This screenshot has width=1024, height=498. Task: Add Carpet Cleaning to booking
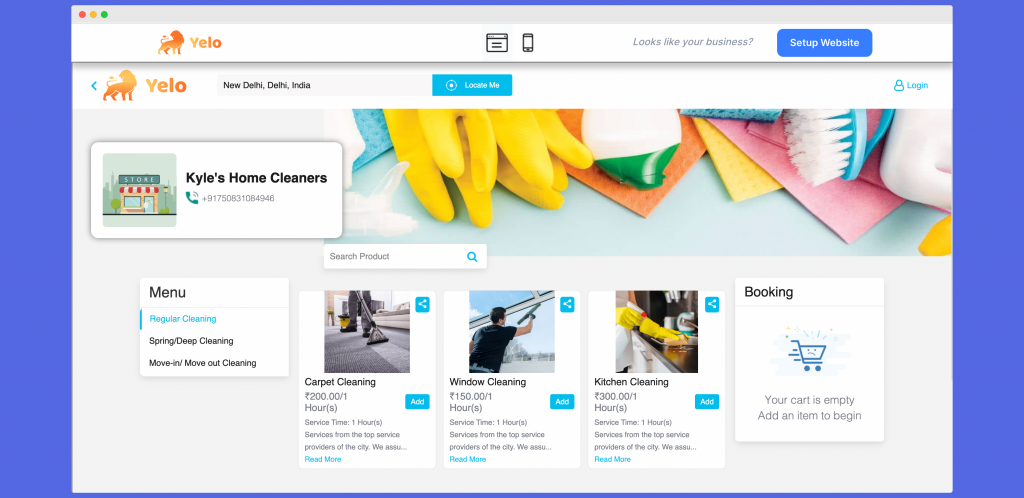[417, 402]
